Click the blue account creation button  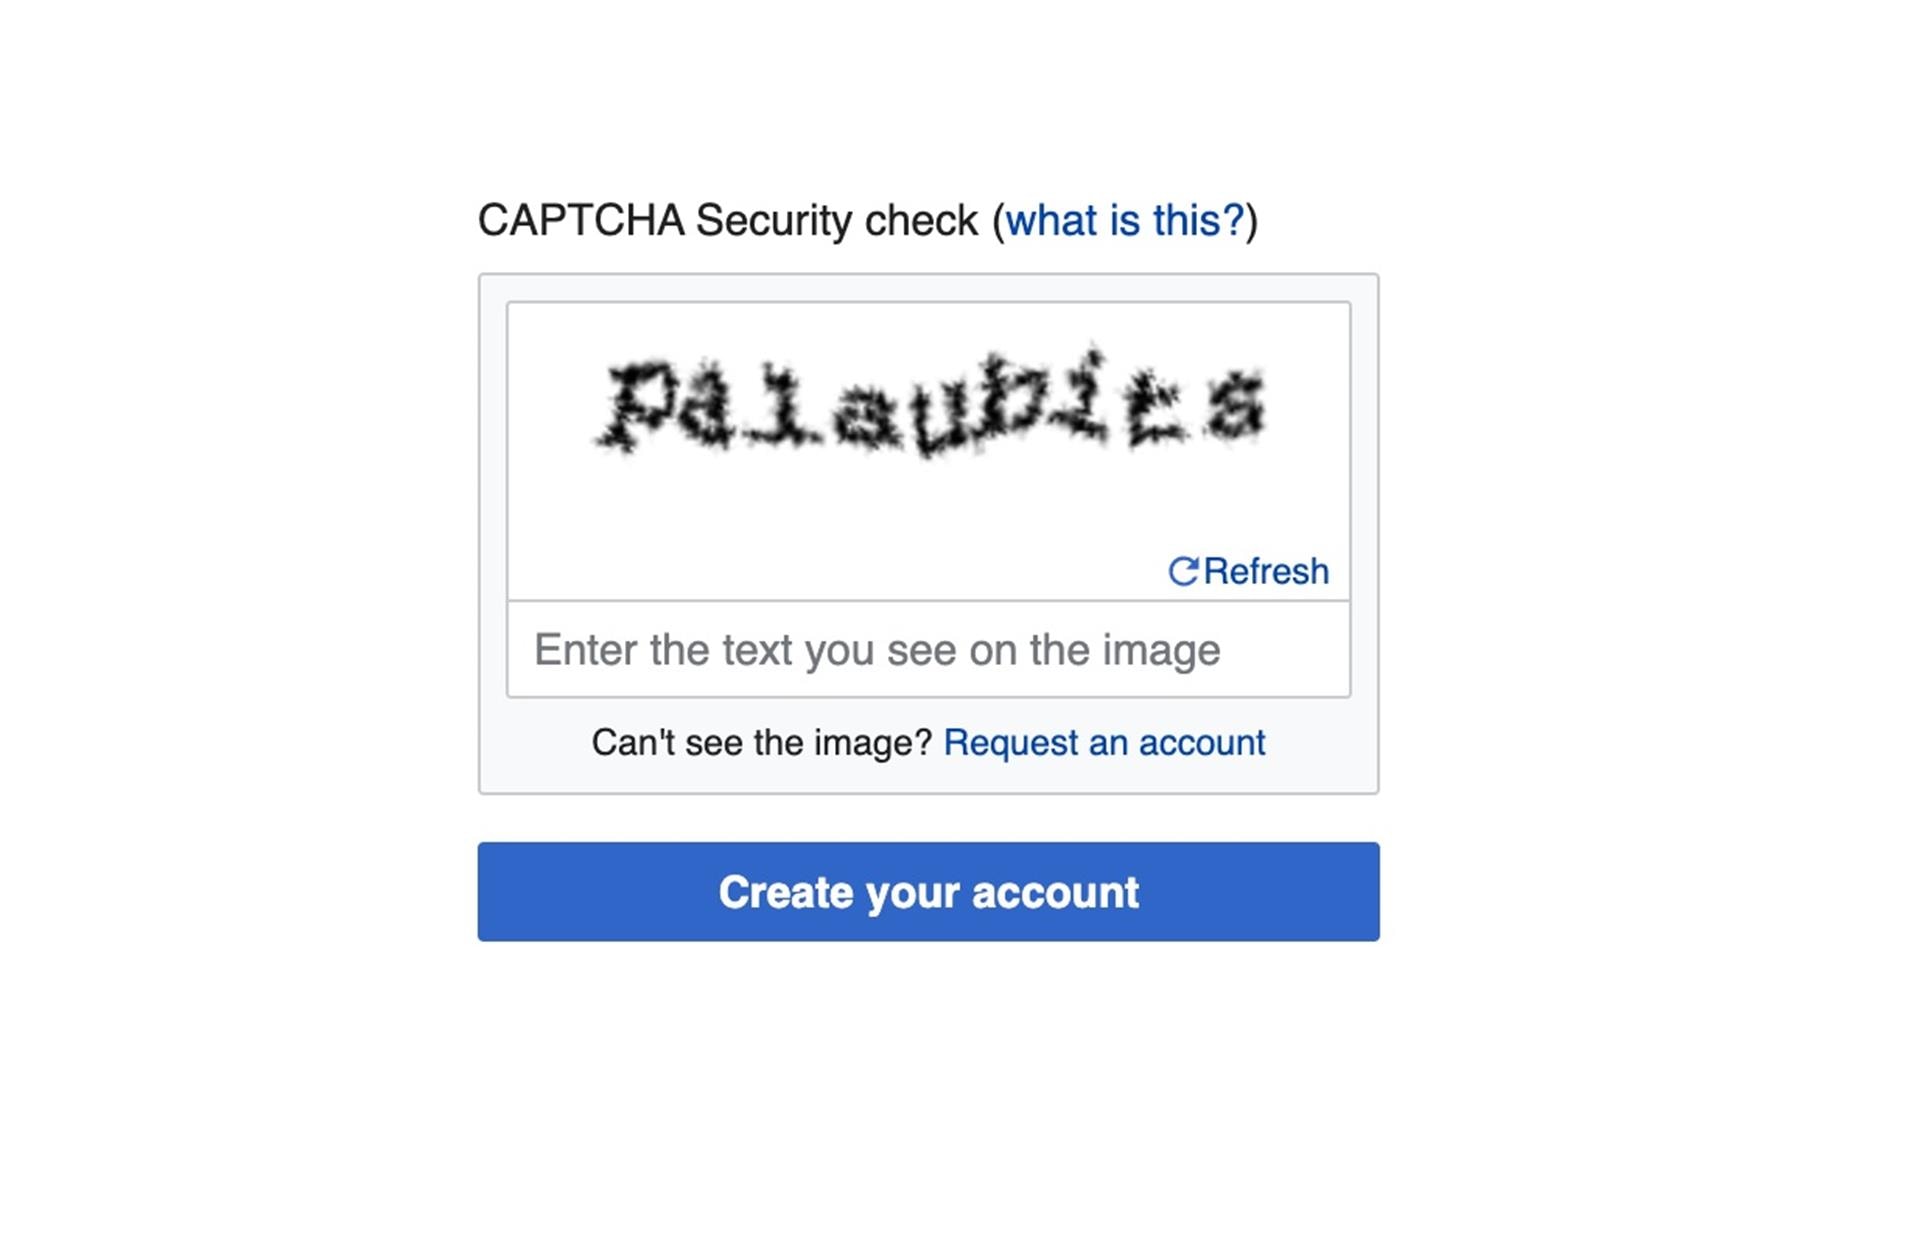click(929, 891)
